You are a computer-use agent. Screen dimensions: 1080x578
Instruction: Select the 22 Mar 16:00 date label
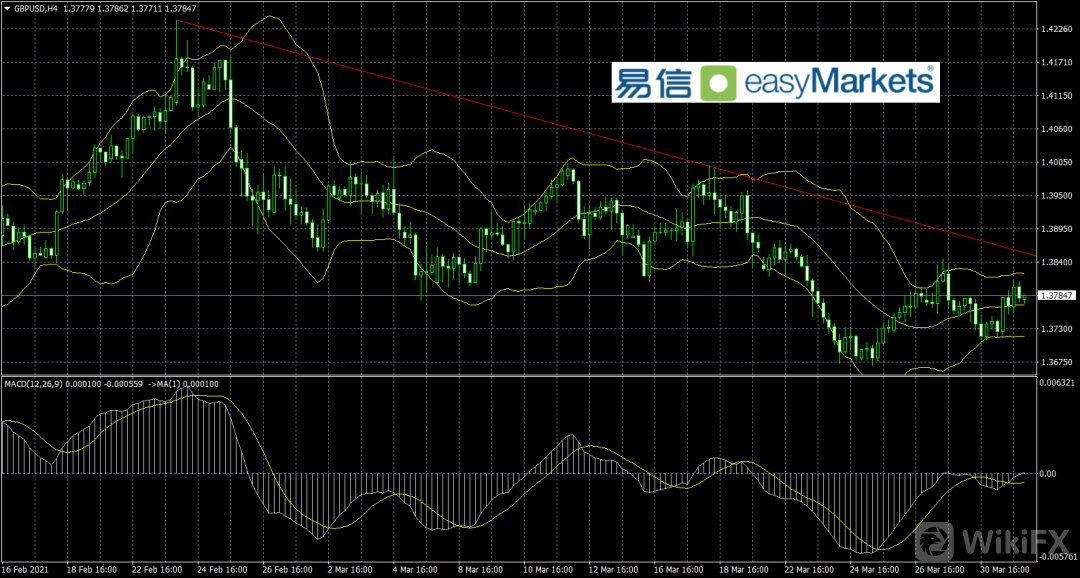point(807,570)
